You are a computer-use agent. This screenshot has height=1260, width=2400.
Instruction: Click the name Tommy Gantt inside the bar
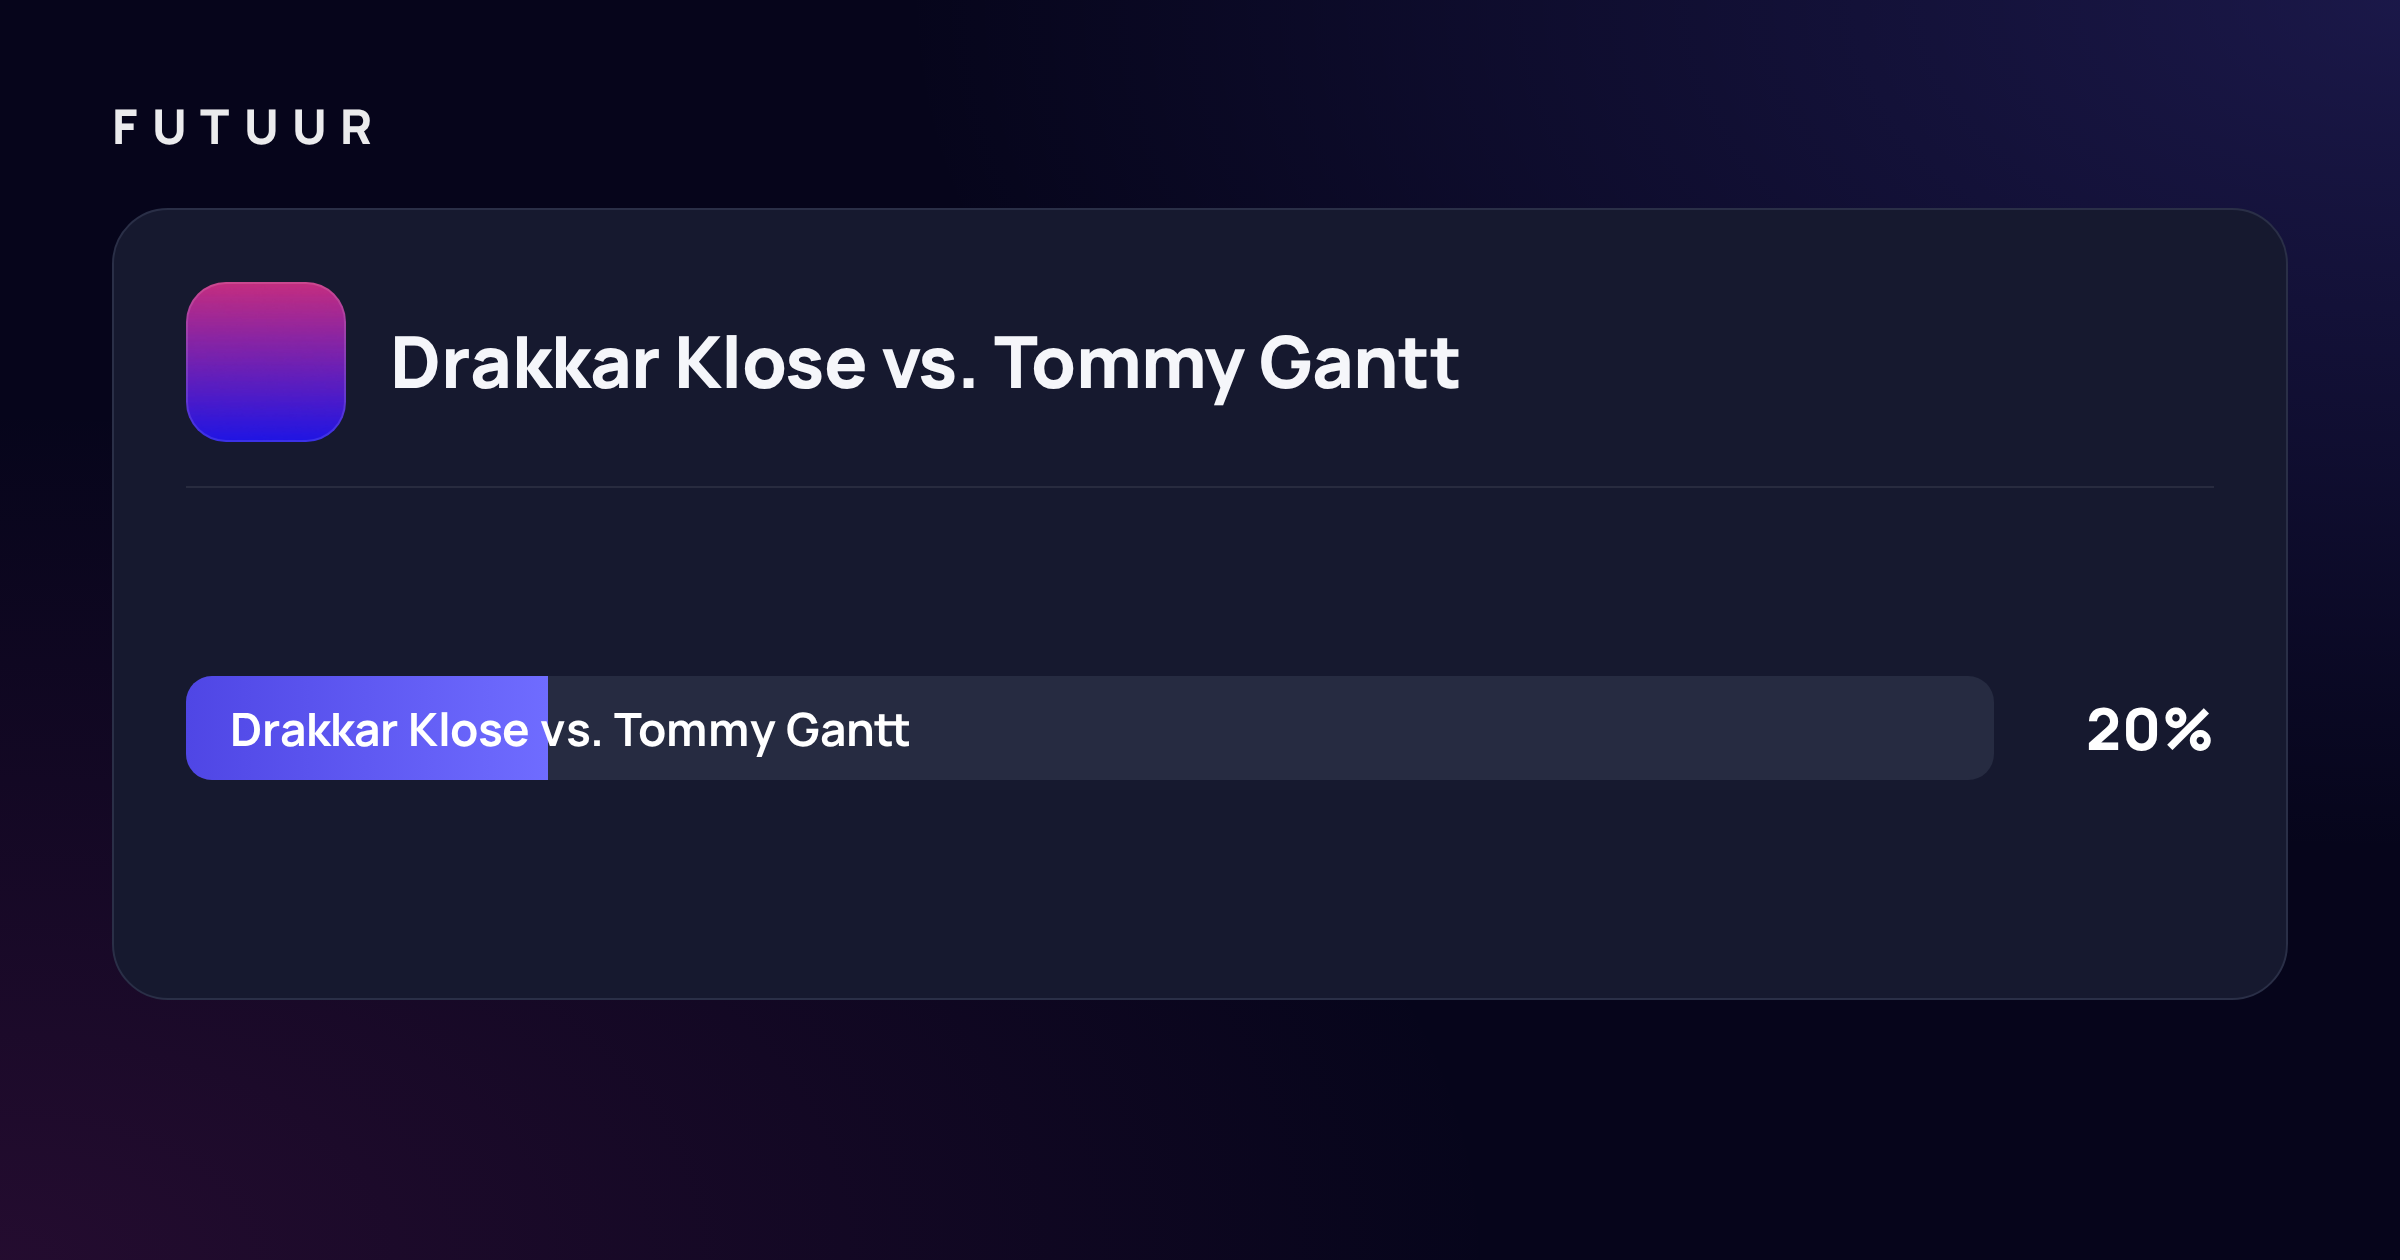pyautogui.click(x=761, y=731)
